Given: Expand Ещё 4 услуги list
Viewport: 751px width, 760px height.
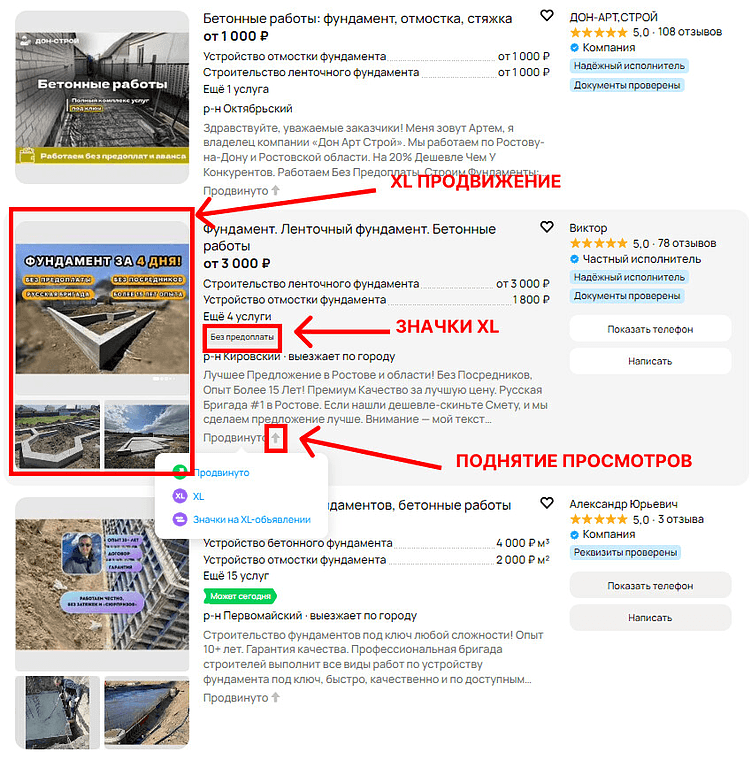Looking at the screenshot, I should (x=237, y=317).
